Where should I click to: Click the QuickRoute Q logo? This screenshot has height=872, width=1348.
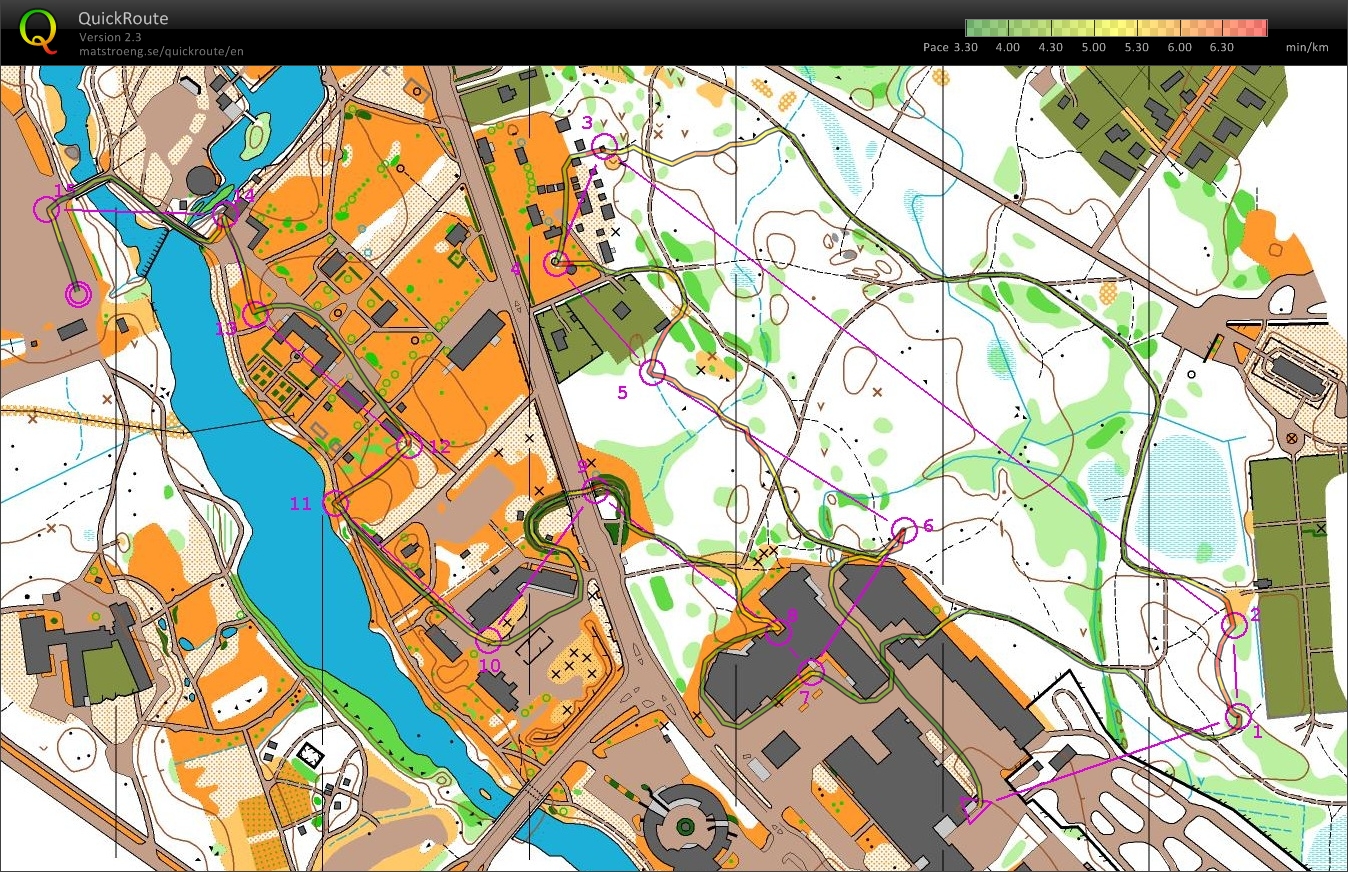pos(38,30)
